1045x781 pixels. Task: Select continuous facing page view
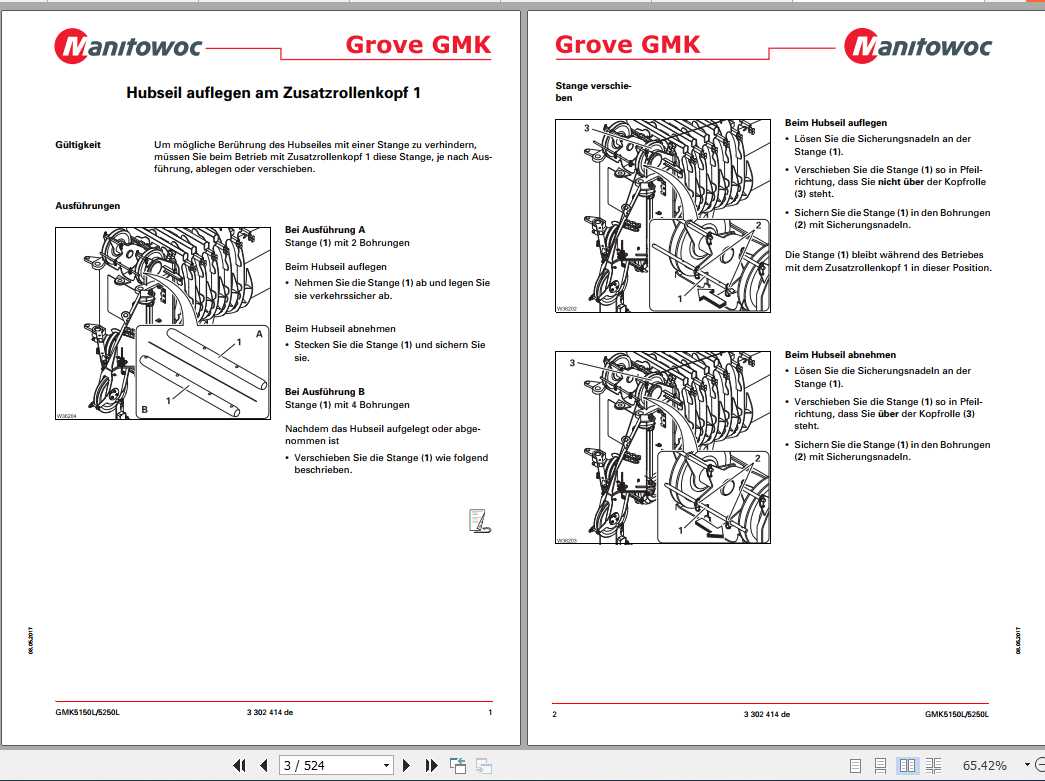pyautogui.click(x=934, y=766)
